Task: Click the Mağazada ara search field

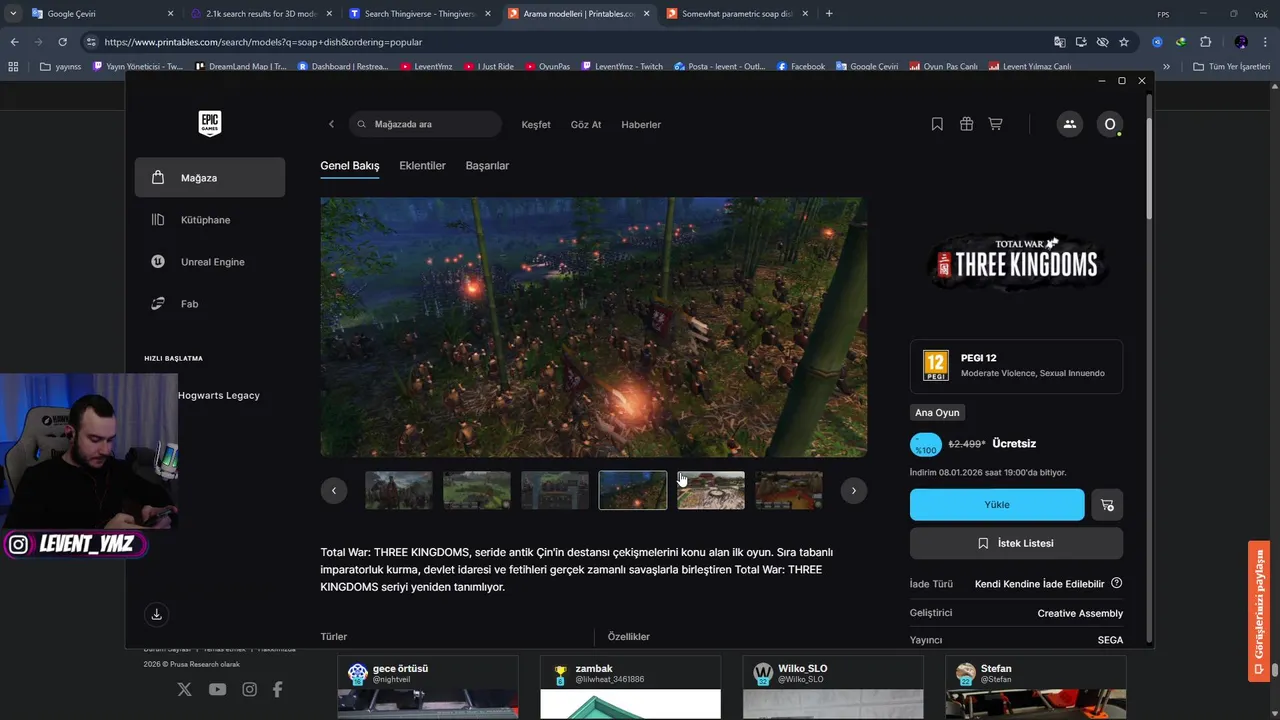Action: click(x=425, y=124)
